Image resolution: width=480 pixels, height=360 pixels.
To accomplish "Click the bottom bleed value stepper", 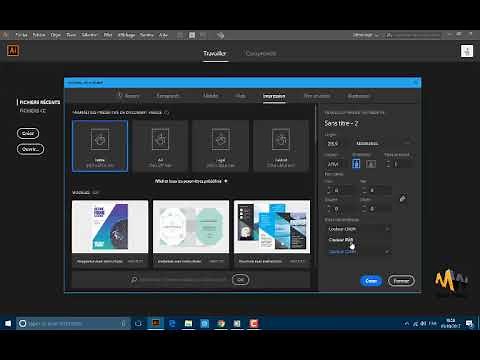I will click(364, 190).
